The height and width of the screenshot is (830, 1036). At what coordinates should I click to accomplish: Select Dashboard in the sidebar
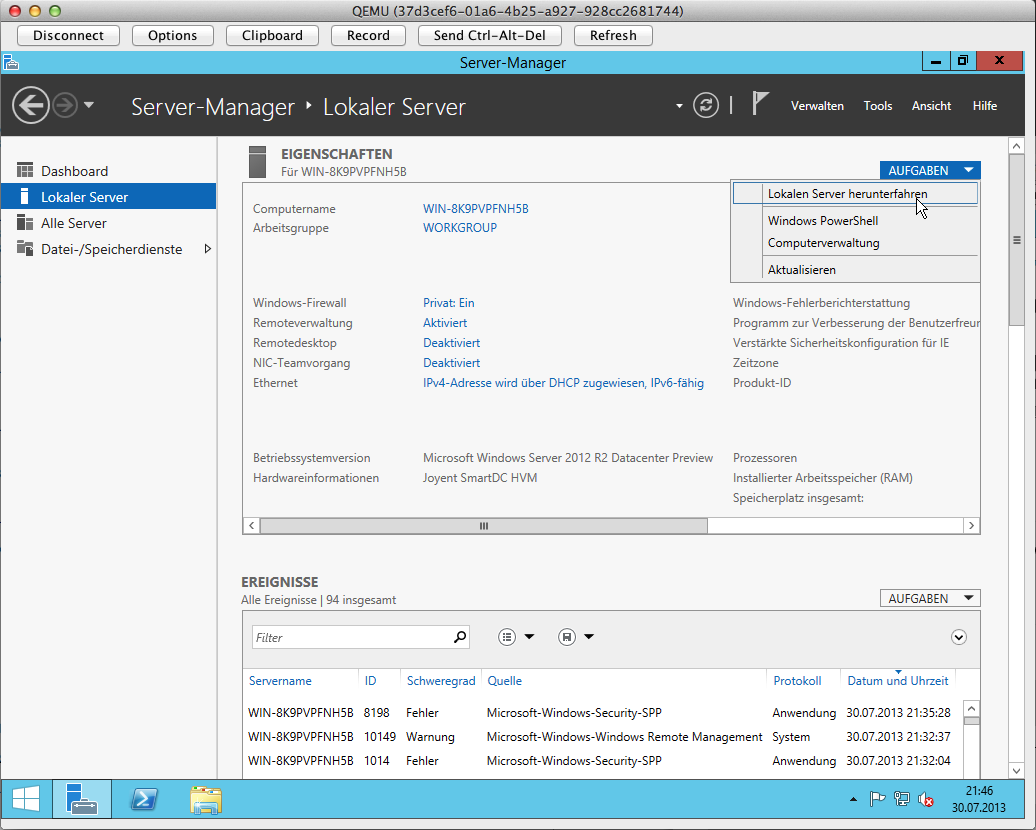tap(108, 171)
